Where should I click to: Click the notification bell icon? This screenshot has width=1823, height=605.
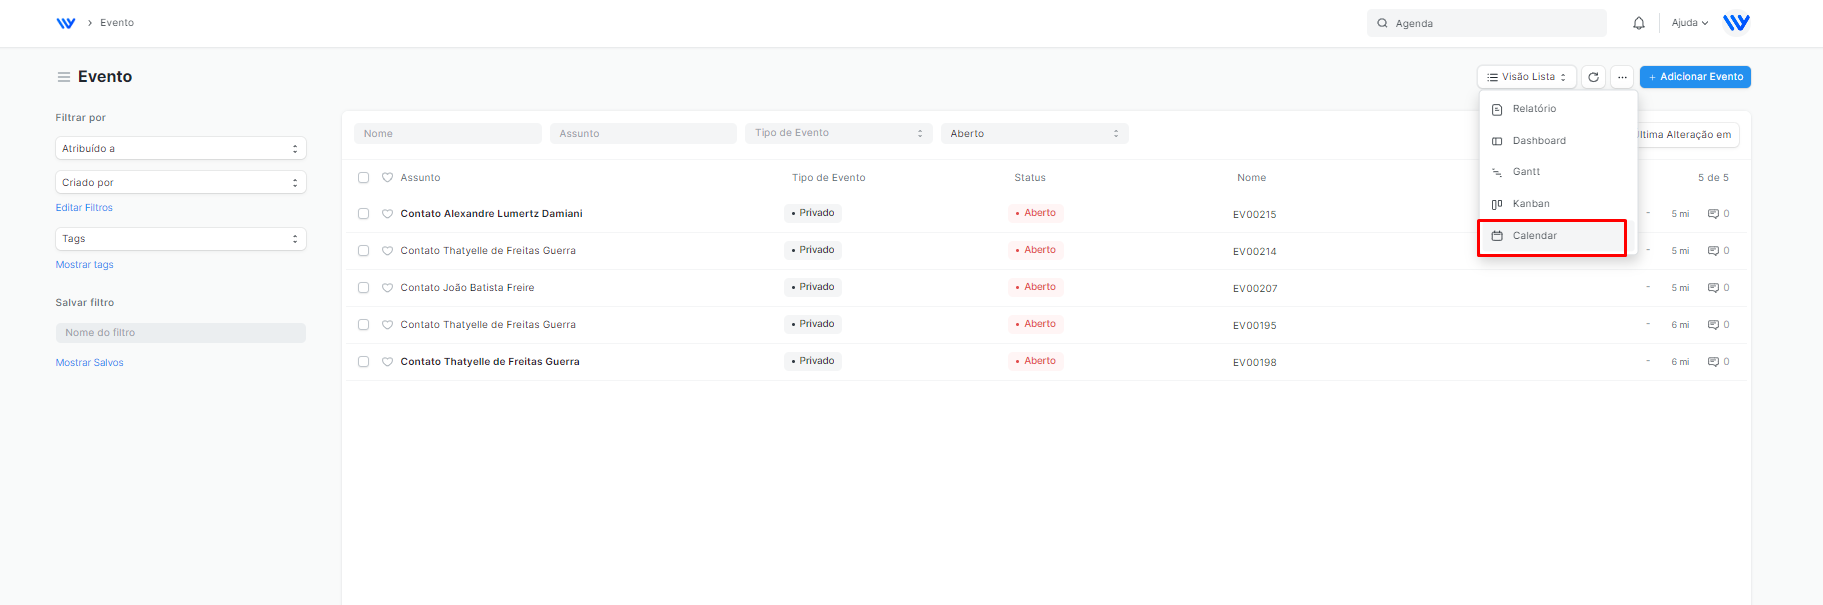tap(1639, 23)
